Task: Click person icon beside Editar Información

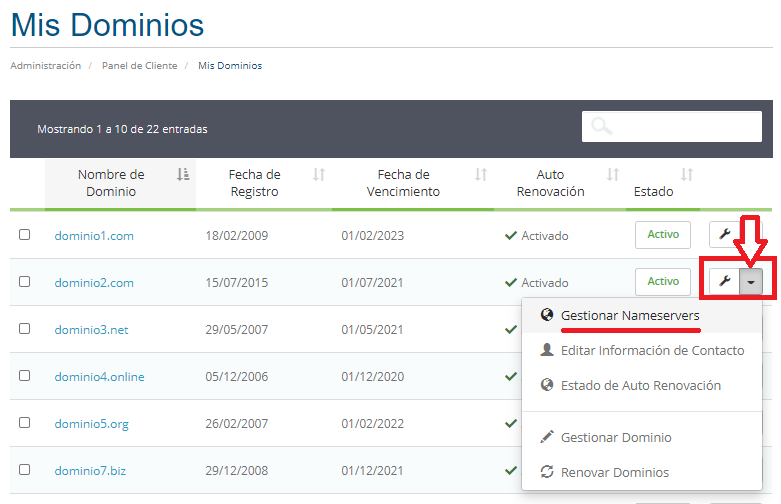Action: 547,350
